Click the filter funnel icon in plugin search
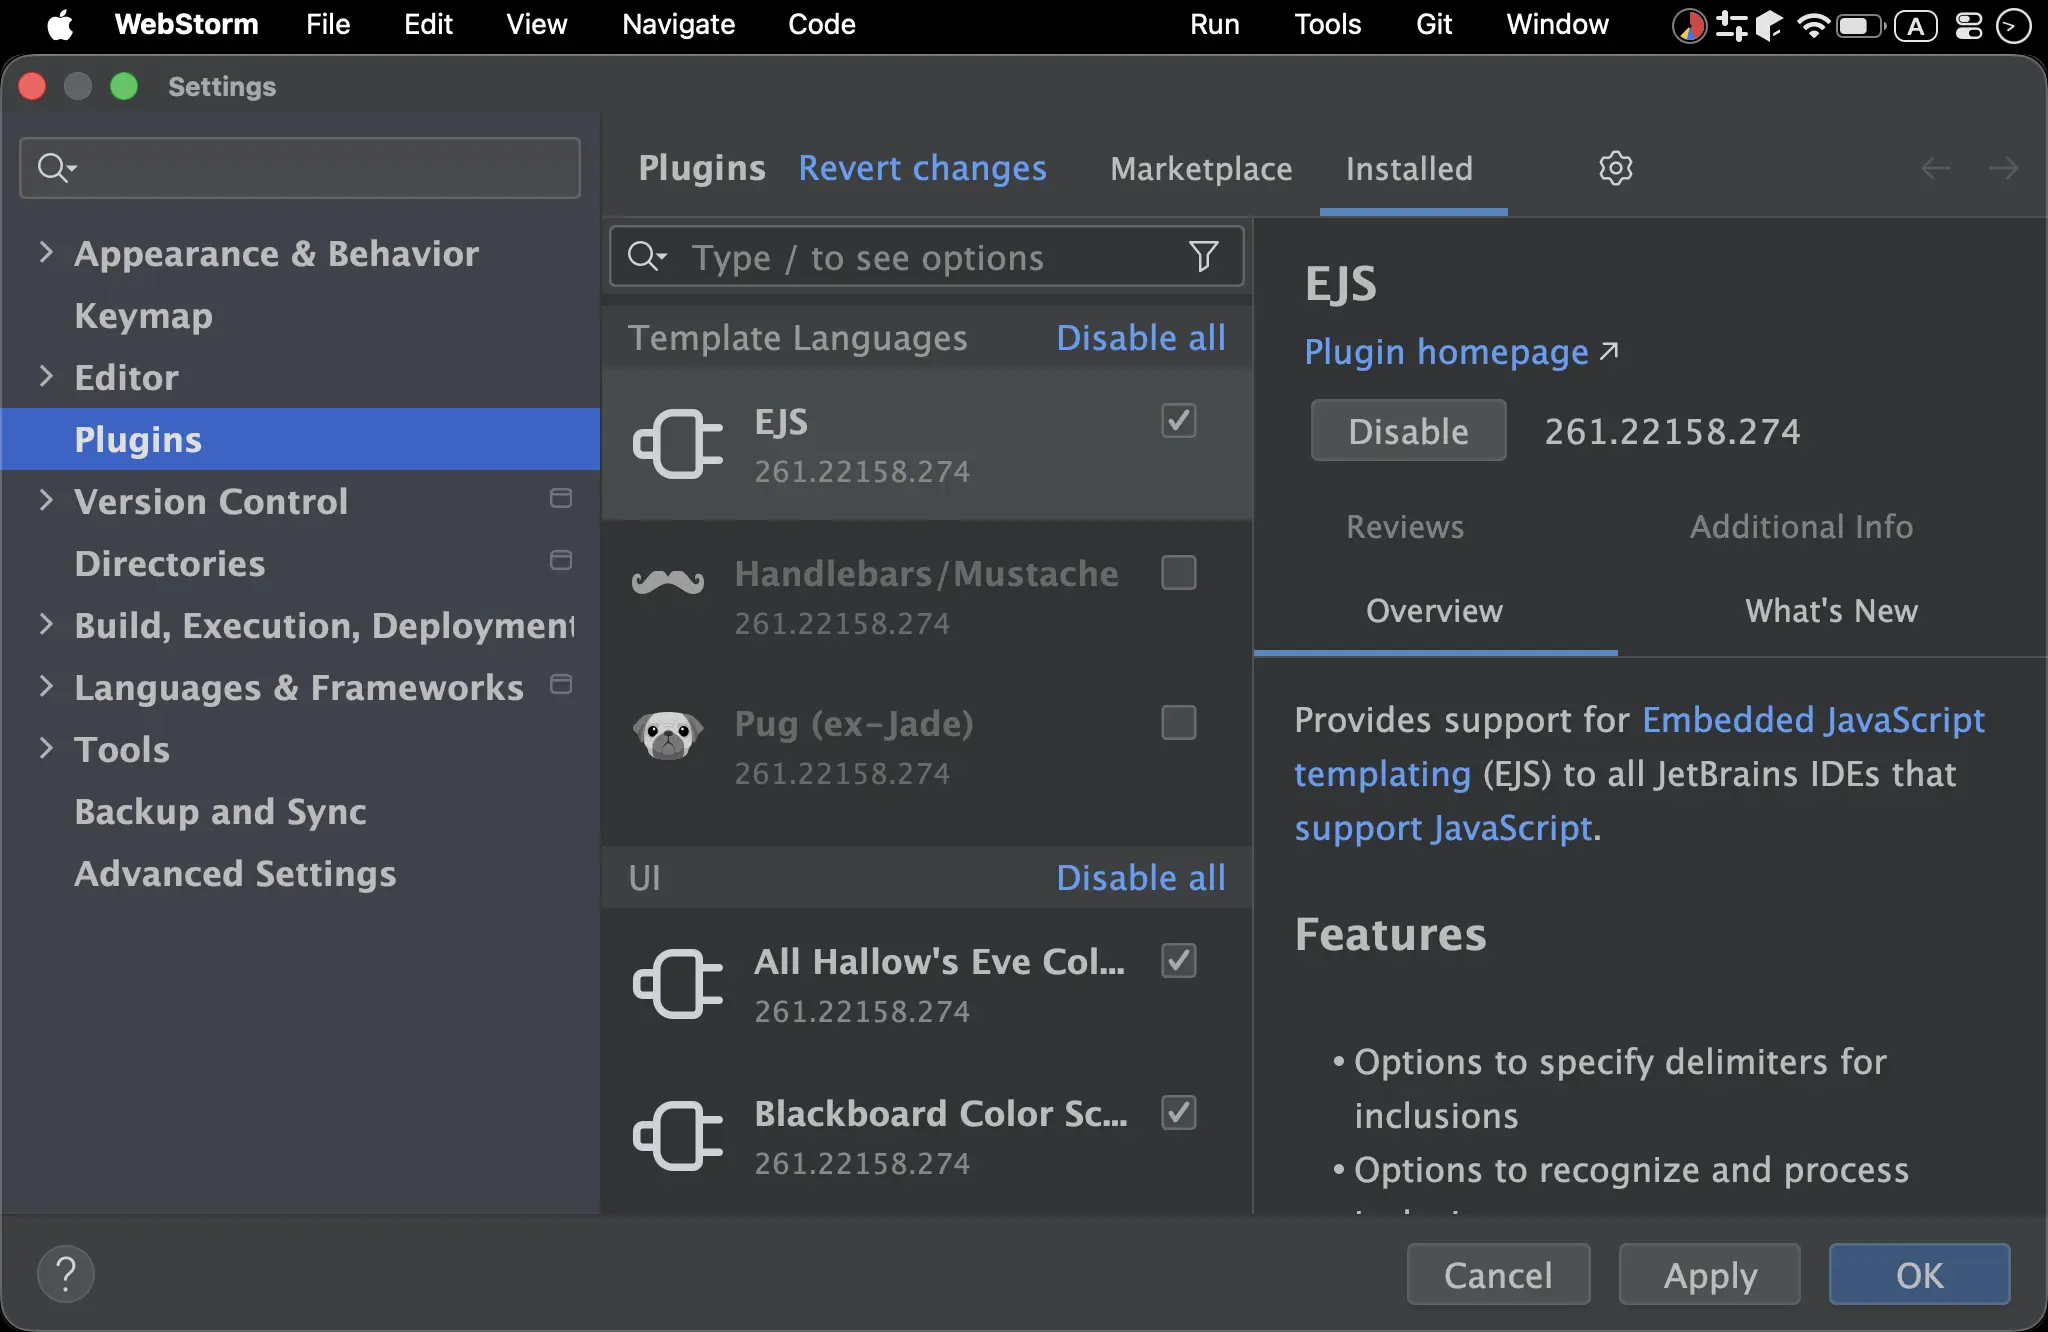This screenshot has height=1332, width=2048. 1204,257
